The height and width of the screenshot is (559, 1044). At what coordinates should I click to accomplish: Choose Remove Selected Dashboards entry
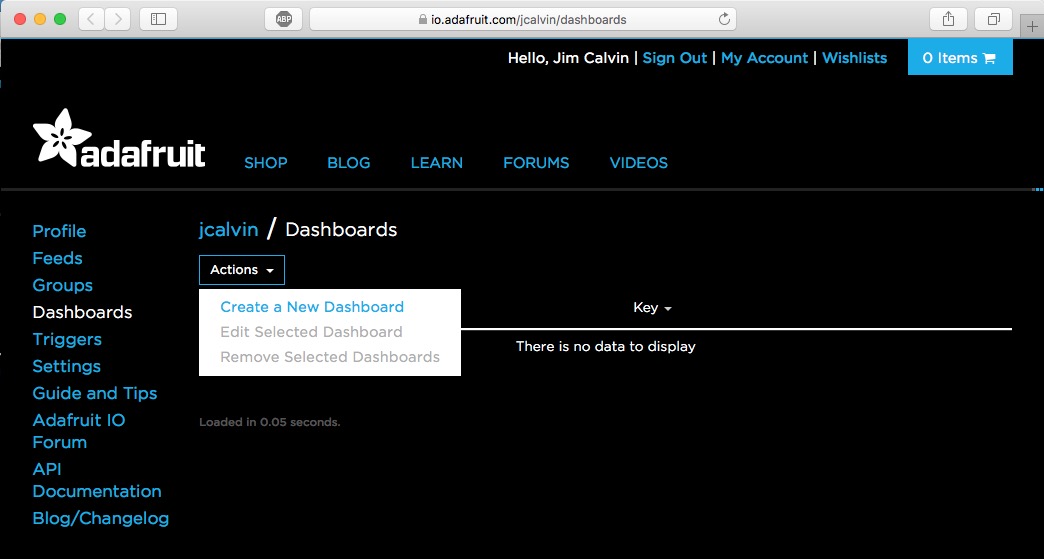[330, 357]
